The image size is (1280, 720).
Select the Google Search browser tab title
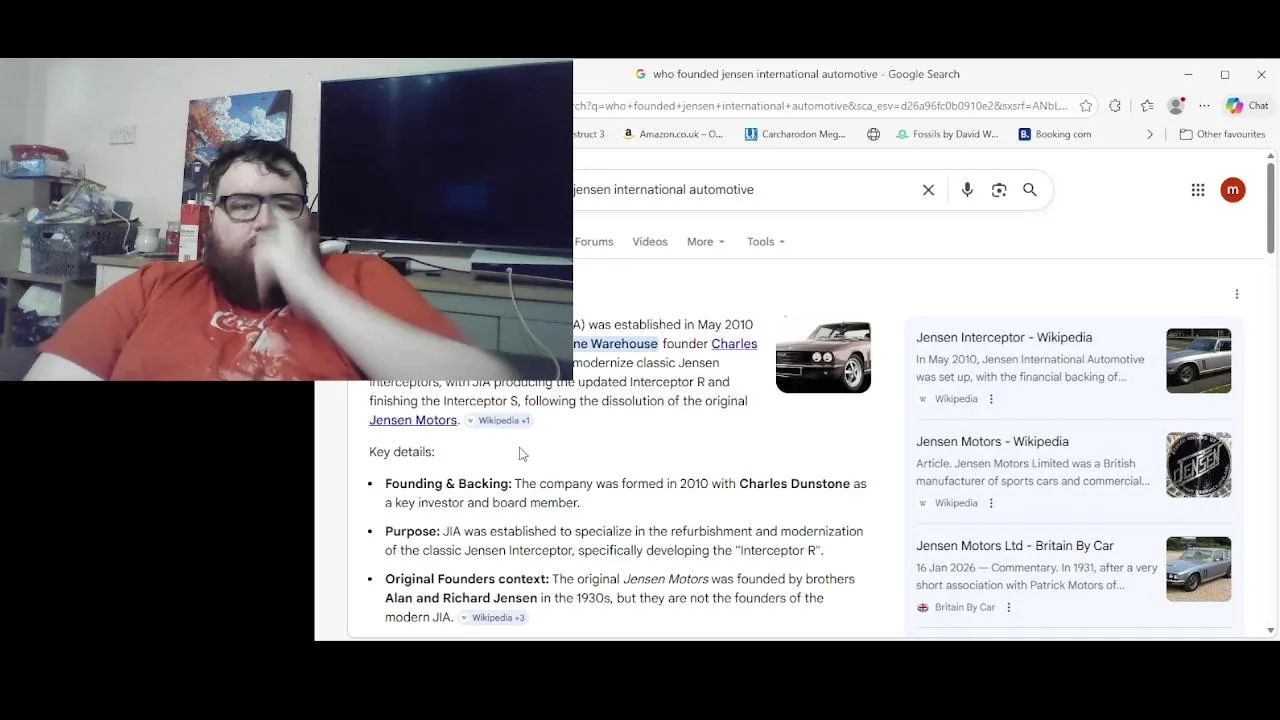806,74
